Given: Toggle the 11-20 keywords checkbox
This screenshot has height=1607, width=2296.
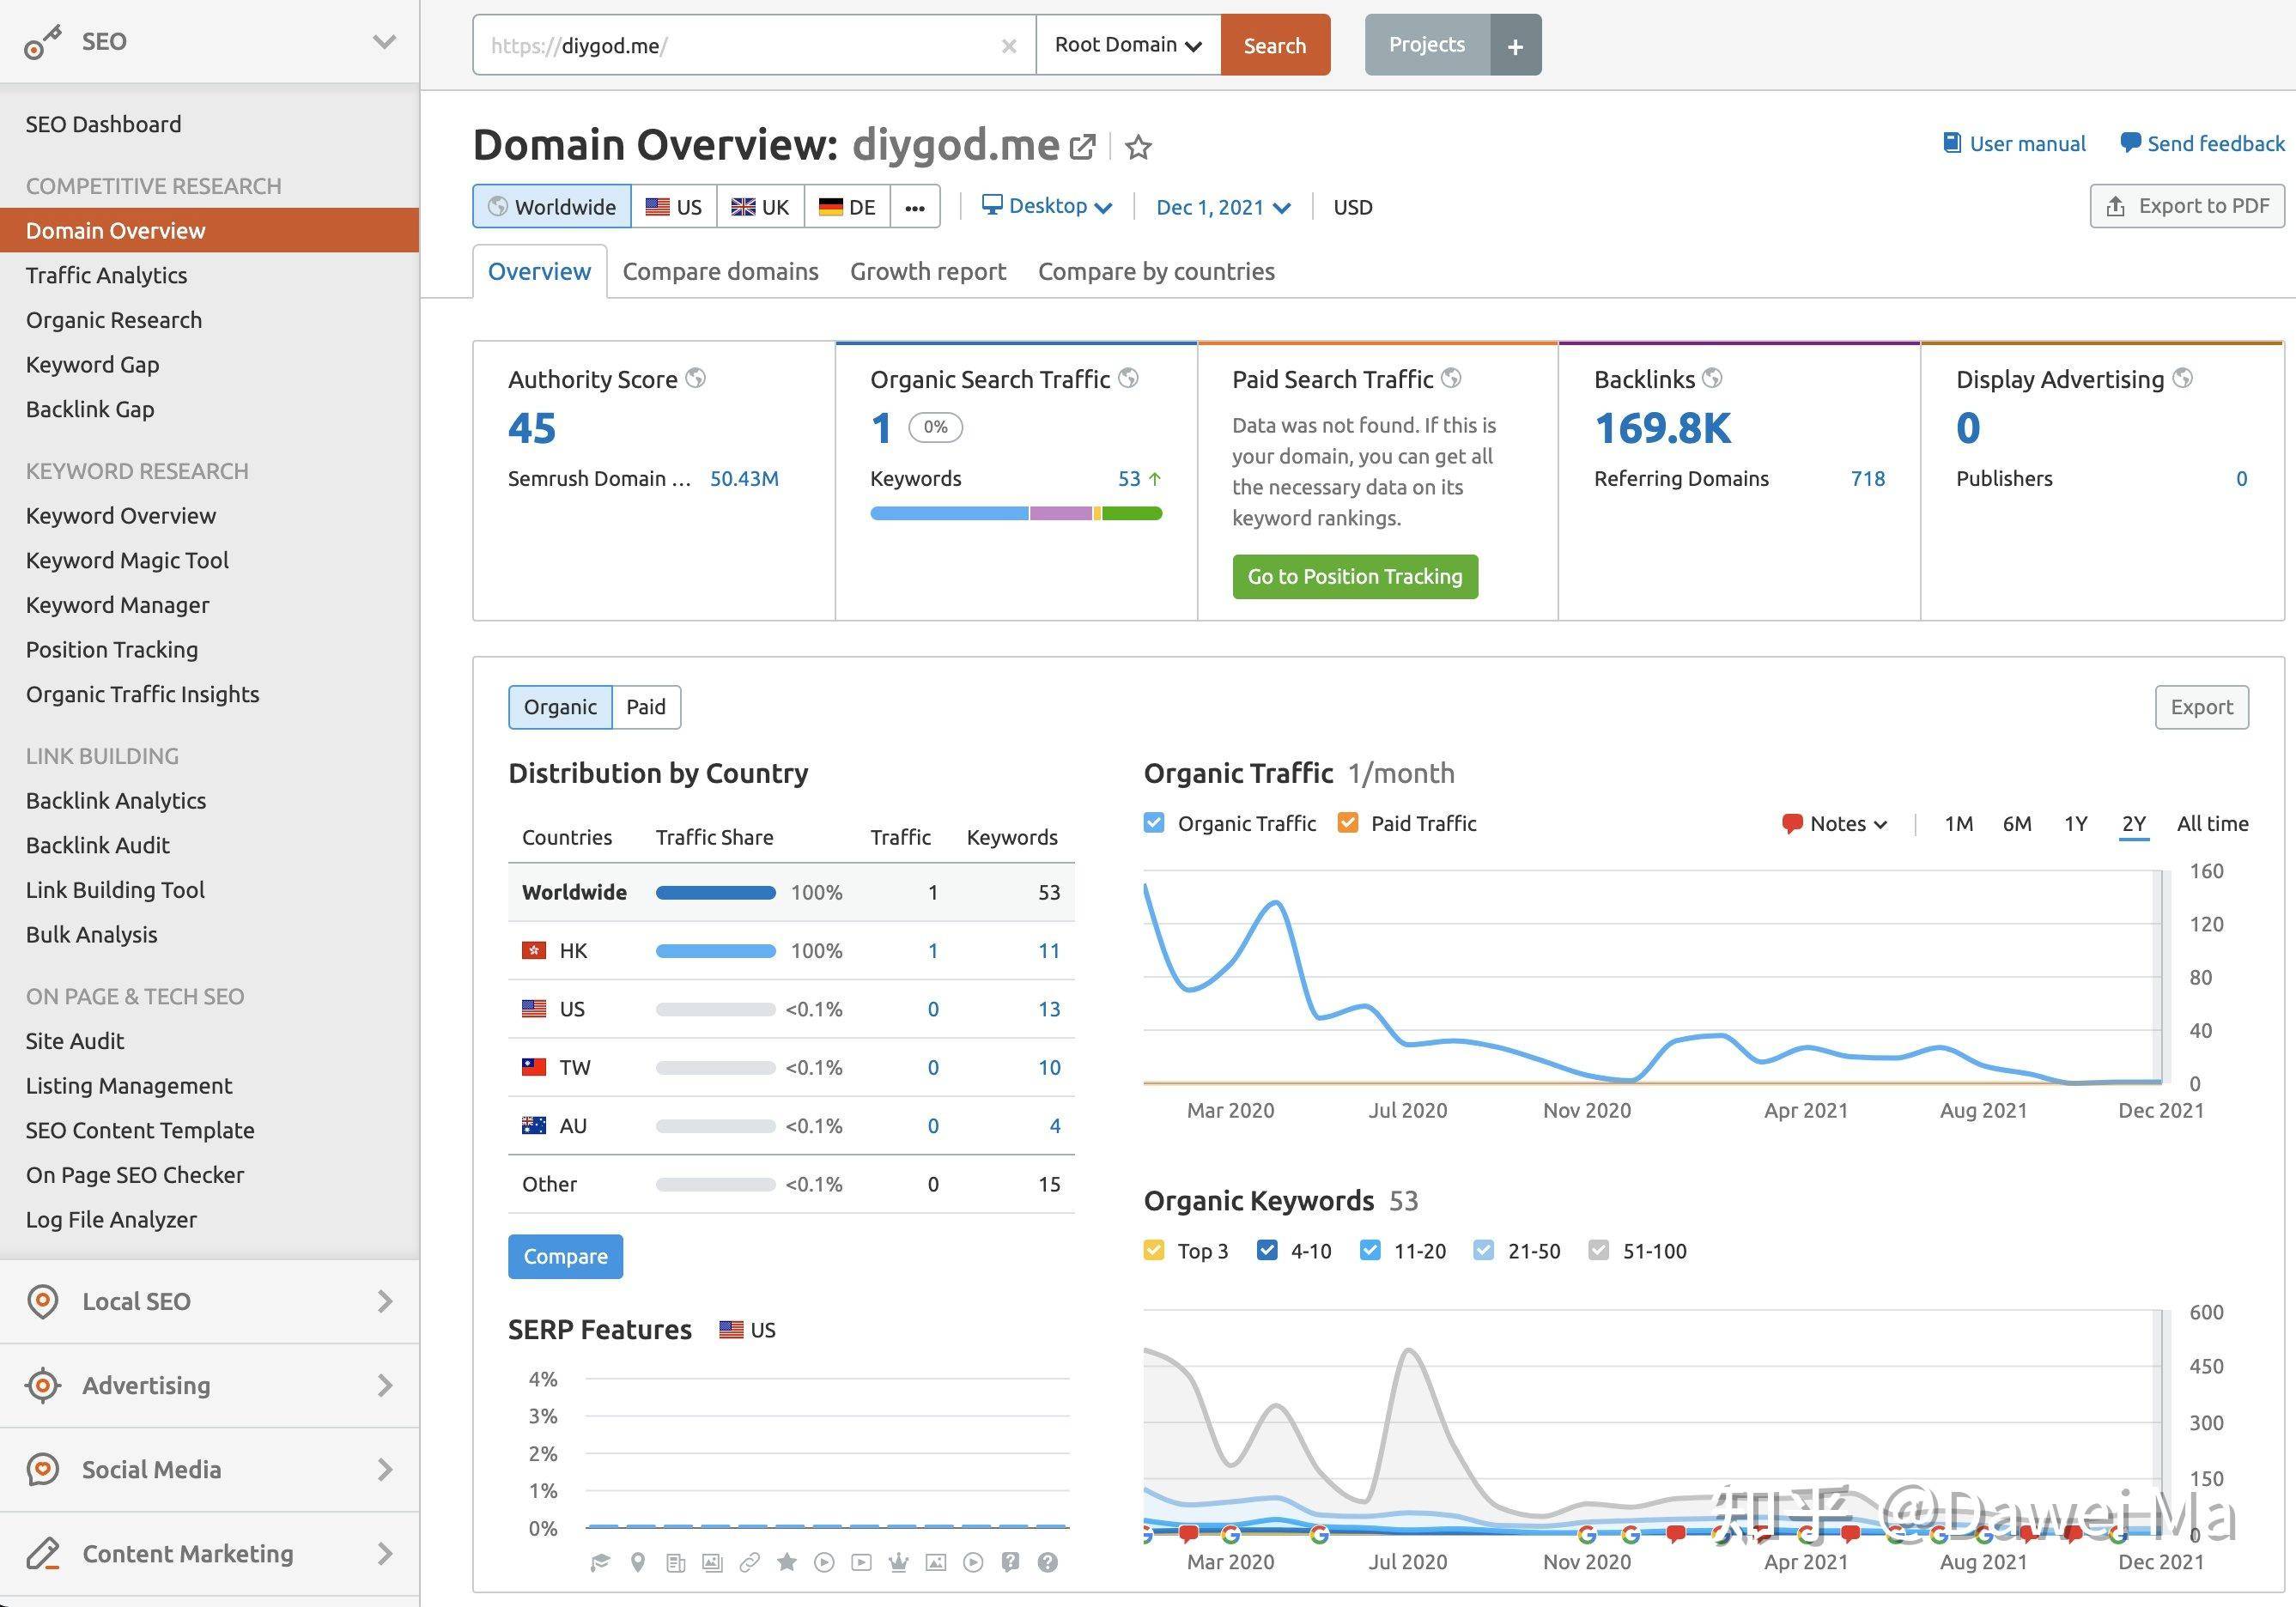Looking at the screenshot, I should 1370,1250.
